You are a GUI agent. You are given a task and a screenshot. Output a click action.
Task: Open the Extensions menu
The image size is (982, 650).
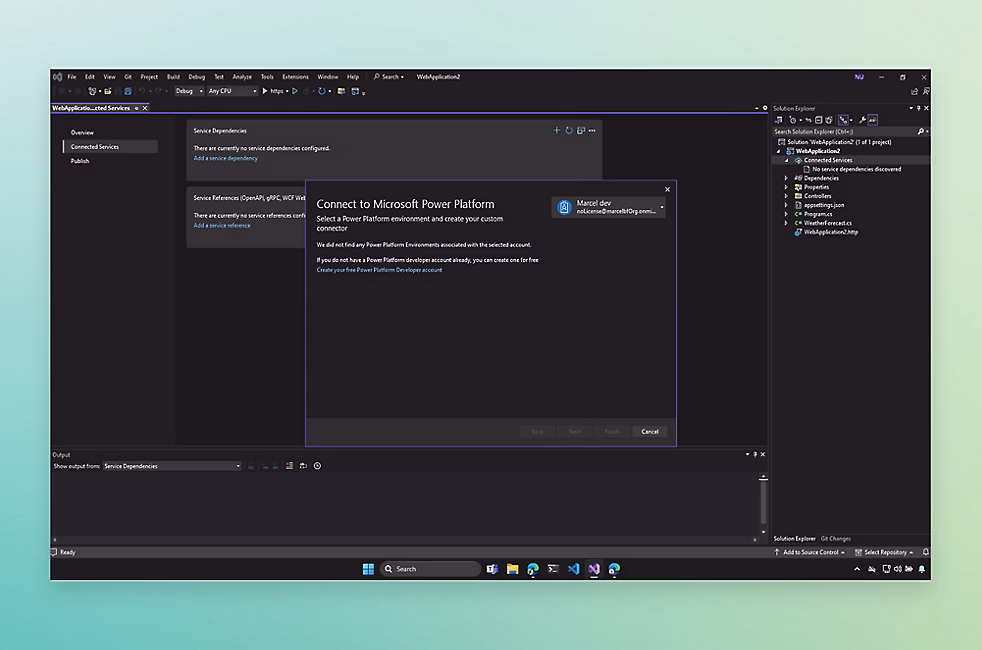click(x=295, y=76)
